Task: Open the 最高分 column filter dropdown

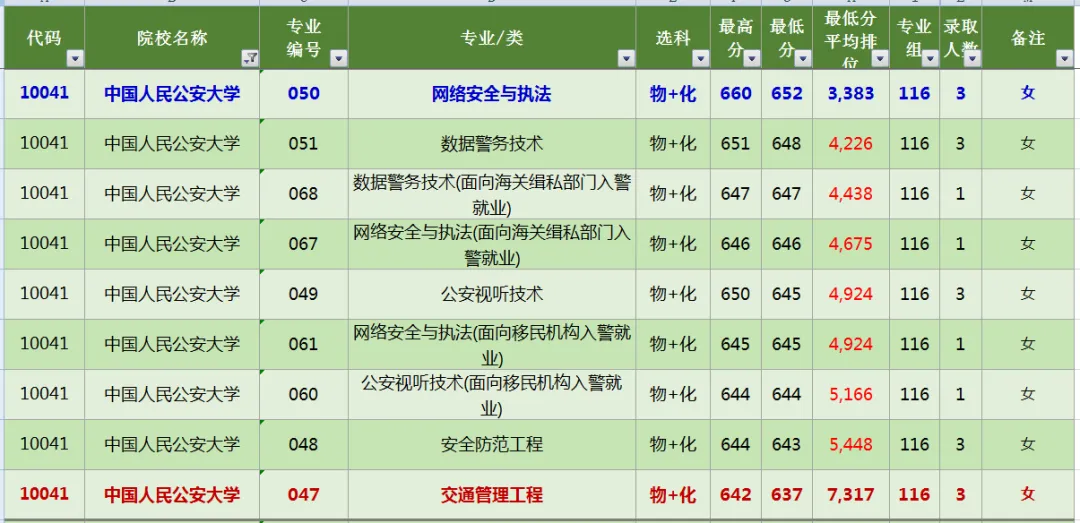Action: click(751, 59)
